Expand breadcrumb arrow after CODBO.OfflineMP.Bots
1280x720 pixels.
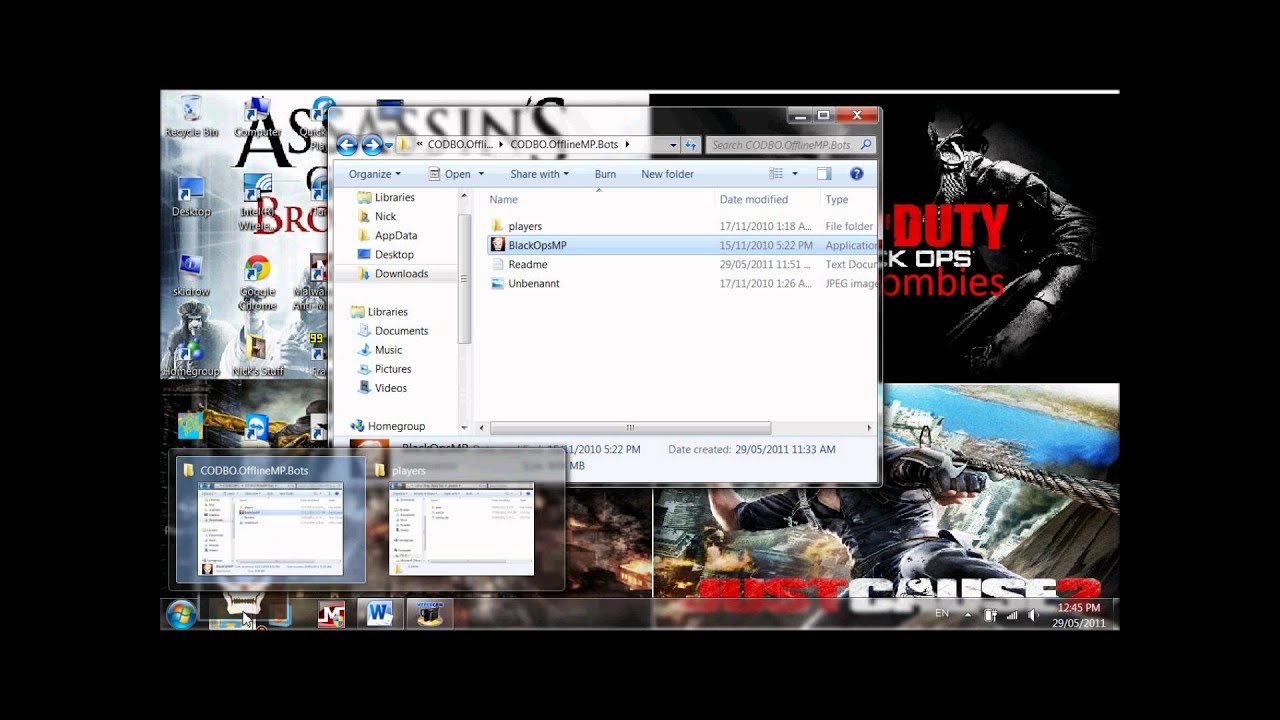coord(628,145)
